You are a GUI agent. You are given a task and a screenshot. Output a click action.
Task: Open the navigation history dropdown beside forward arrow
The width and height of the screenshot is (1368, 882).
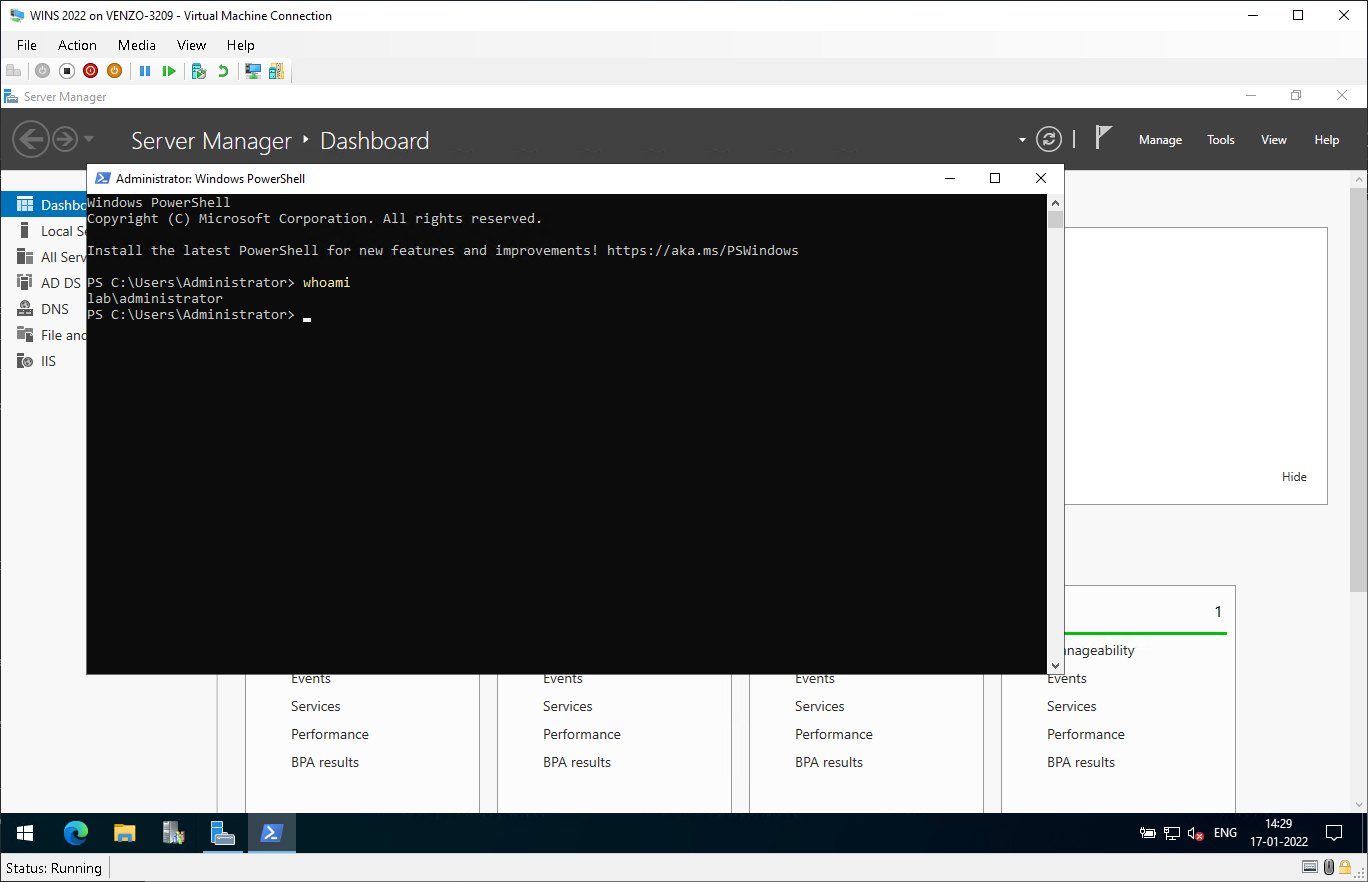coord(89,139)
